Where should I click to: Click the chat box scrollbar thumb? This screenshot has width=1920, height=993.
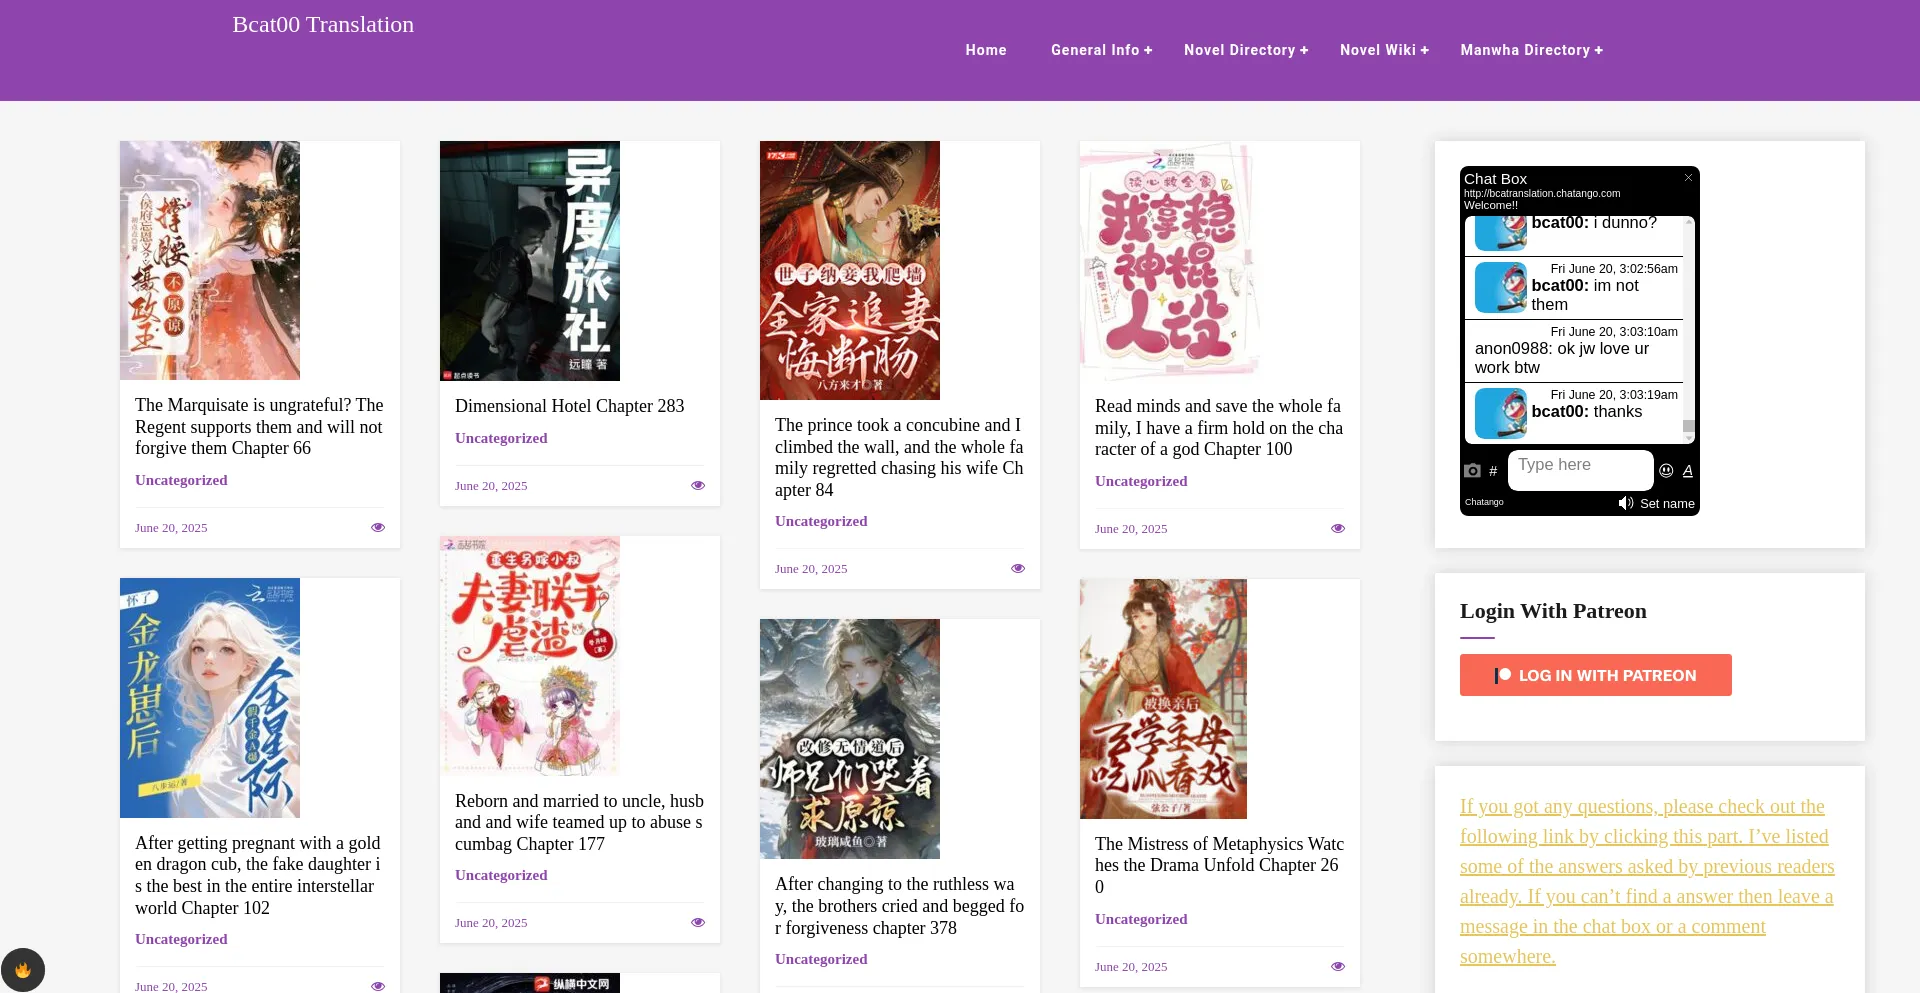point(1689,426)
